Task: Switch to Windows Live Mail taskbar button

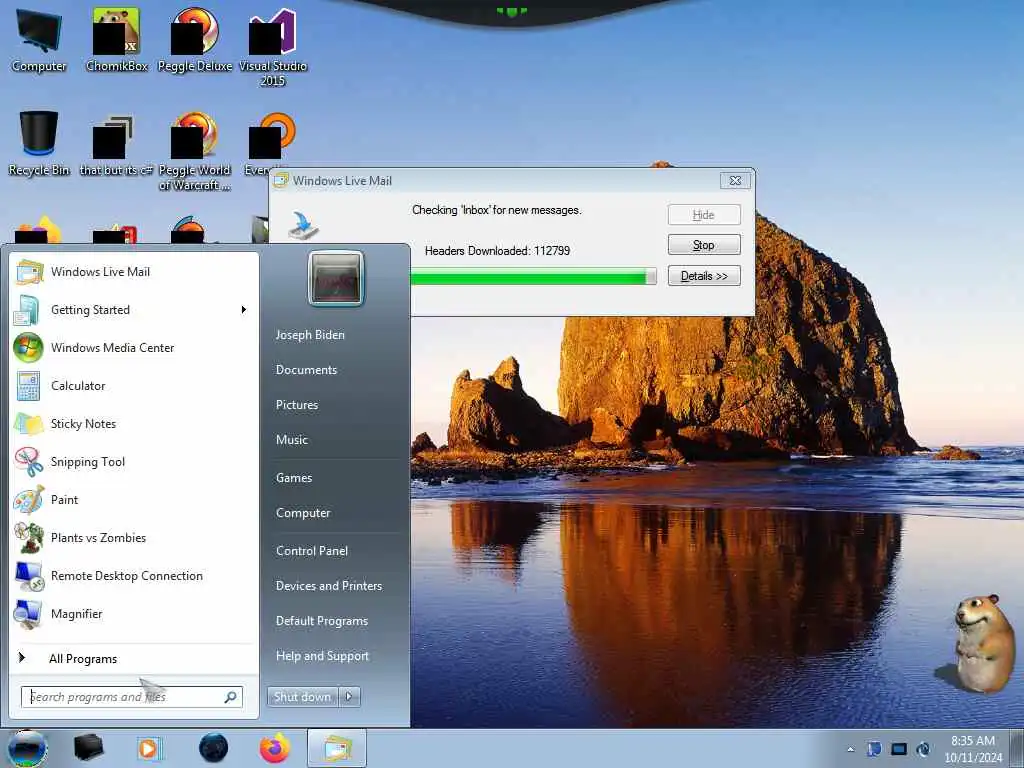Action: pyautogui.click(x=337, y=748)
